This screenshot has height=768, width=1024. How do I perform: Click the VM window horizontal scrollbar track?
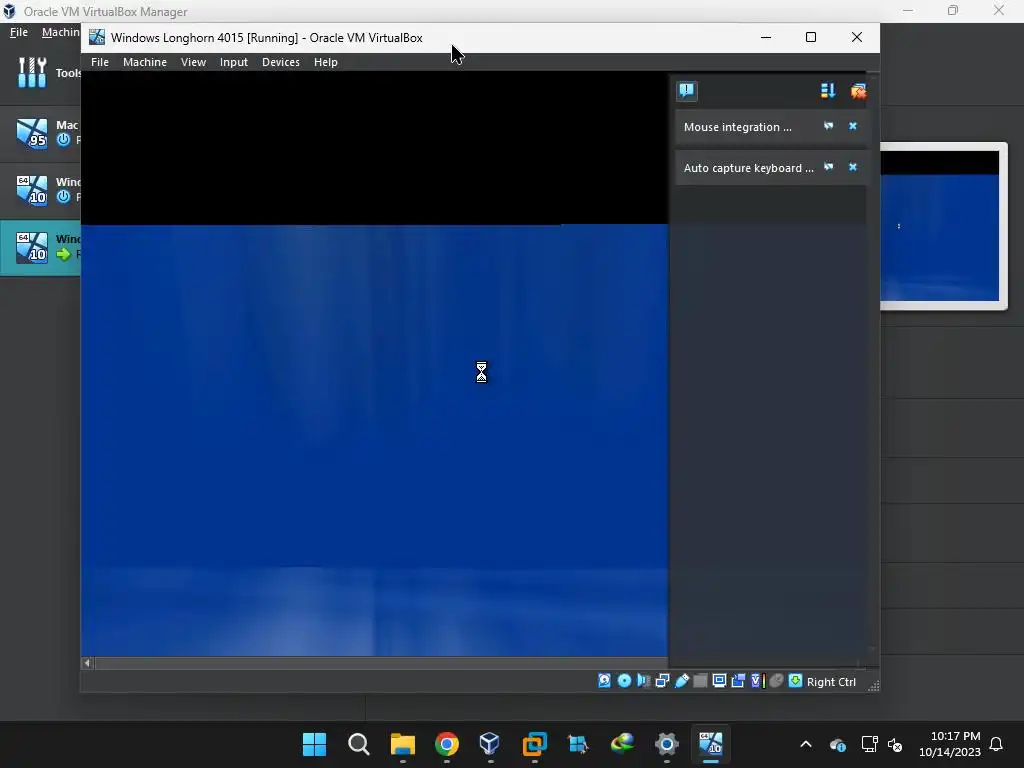pyautogui.click(x=381, y=663)
